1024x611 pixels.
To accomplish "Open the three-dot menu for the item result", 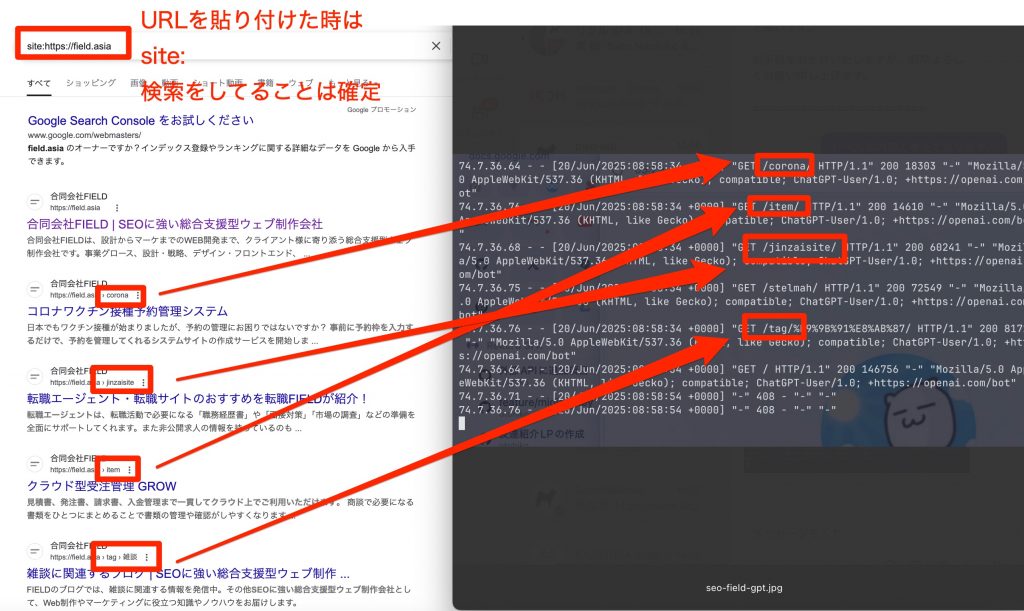I will click(130, 469).
